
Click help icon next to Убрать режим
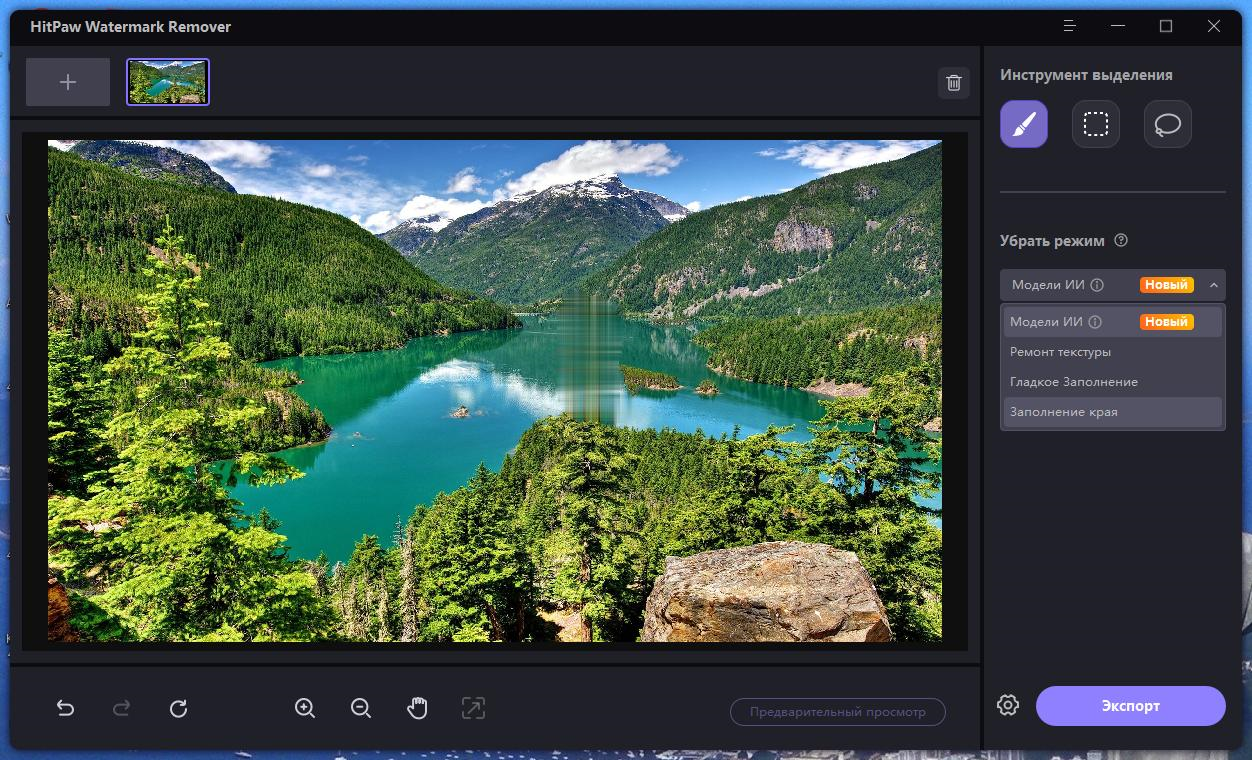1121,240
